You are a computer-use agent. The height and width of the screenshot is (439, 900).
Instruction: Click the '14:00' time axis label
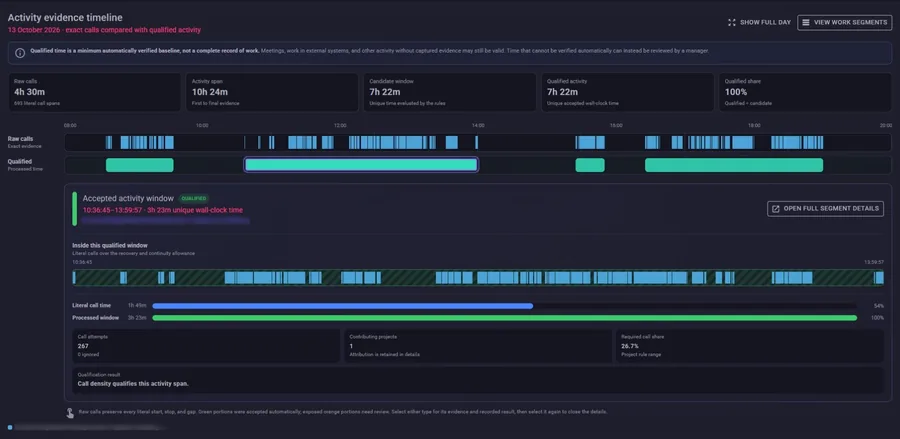pos(478,125)
